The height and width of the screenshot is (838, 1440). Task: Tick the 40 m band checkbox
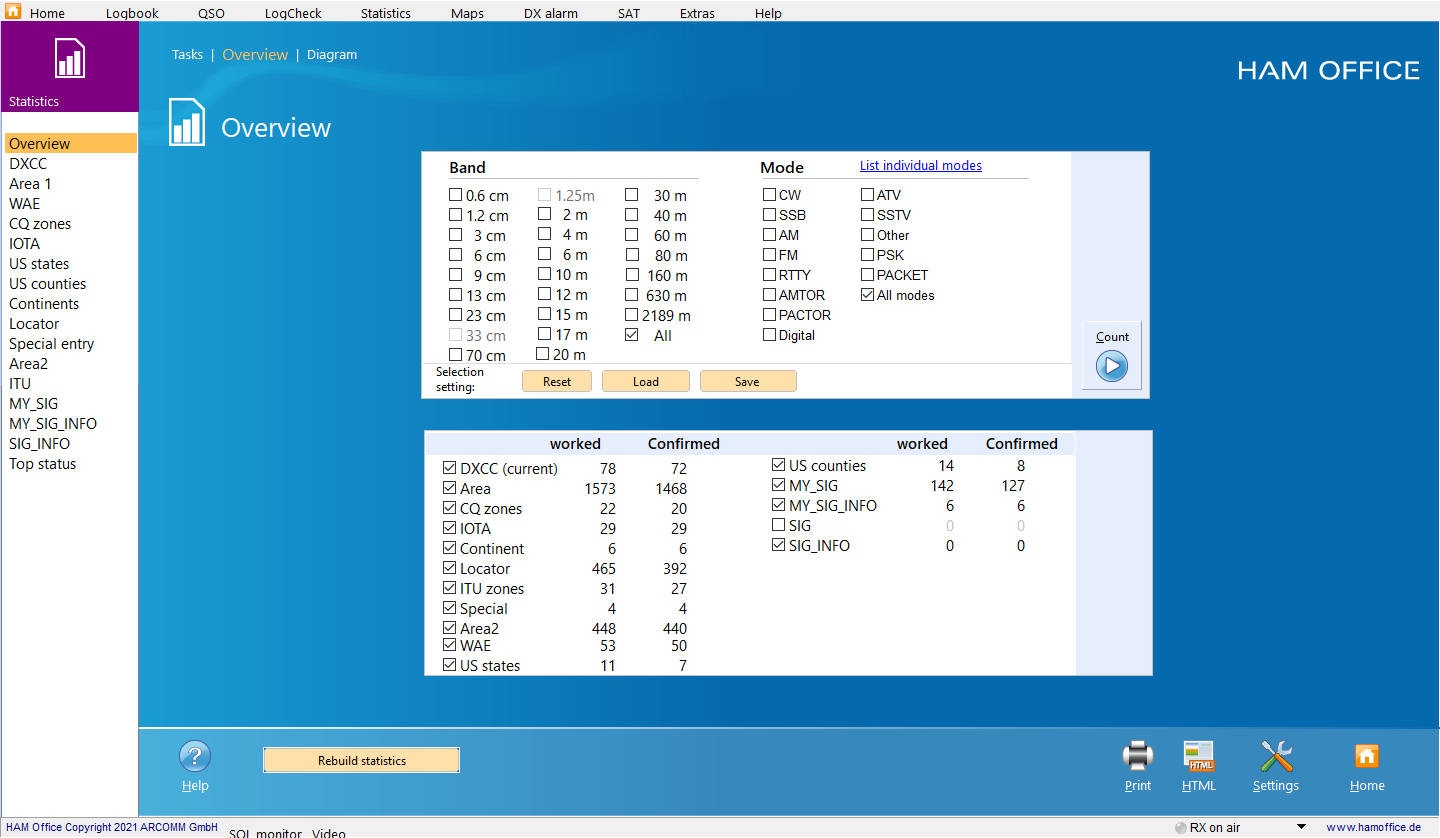pos(632,215)
